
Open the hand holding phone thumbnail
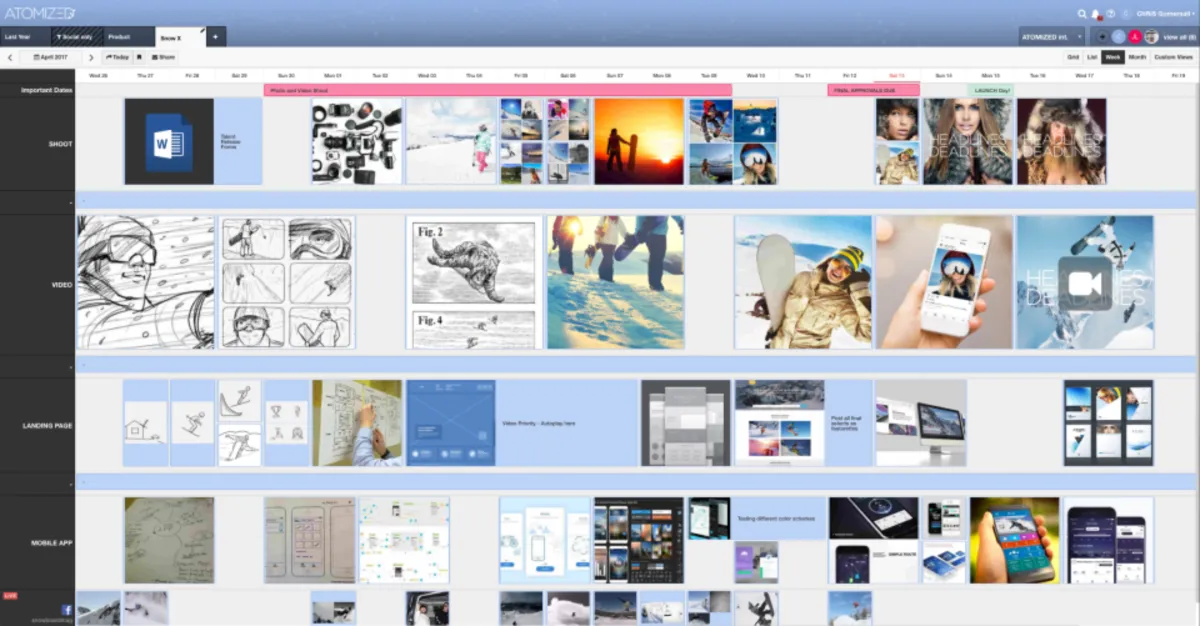(x=944, y=282)
